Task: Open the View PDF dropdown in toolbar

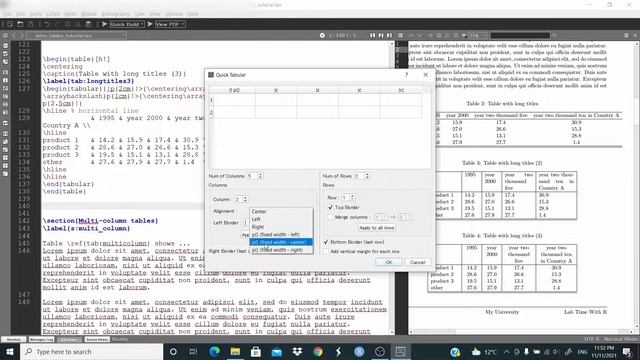Action: [170, 24]
